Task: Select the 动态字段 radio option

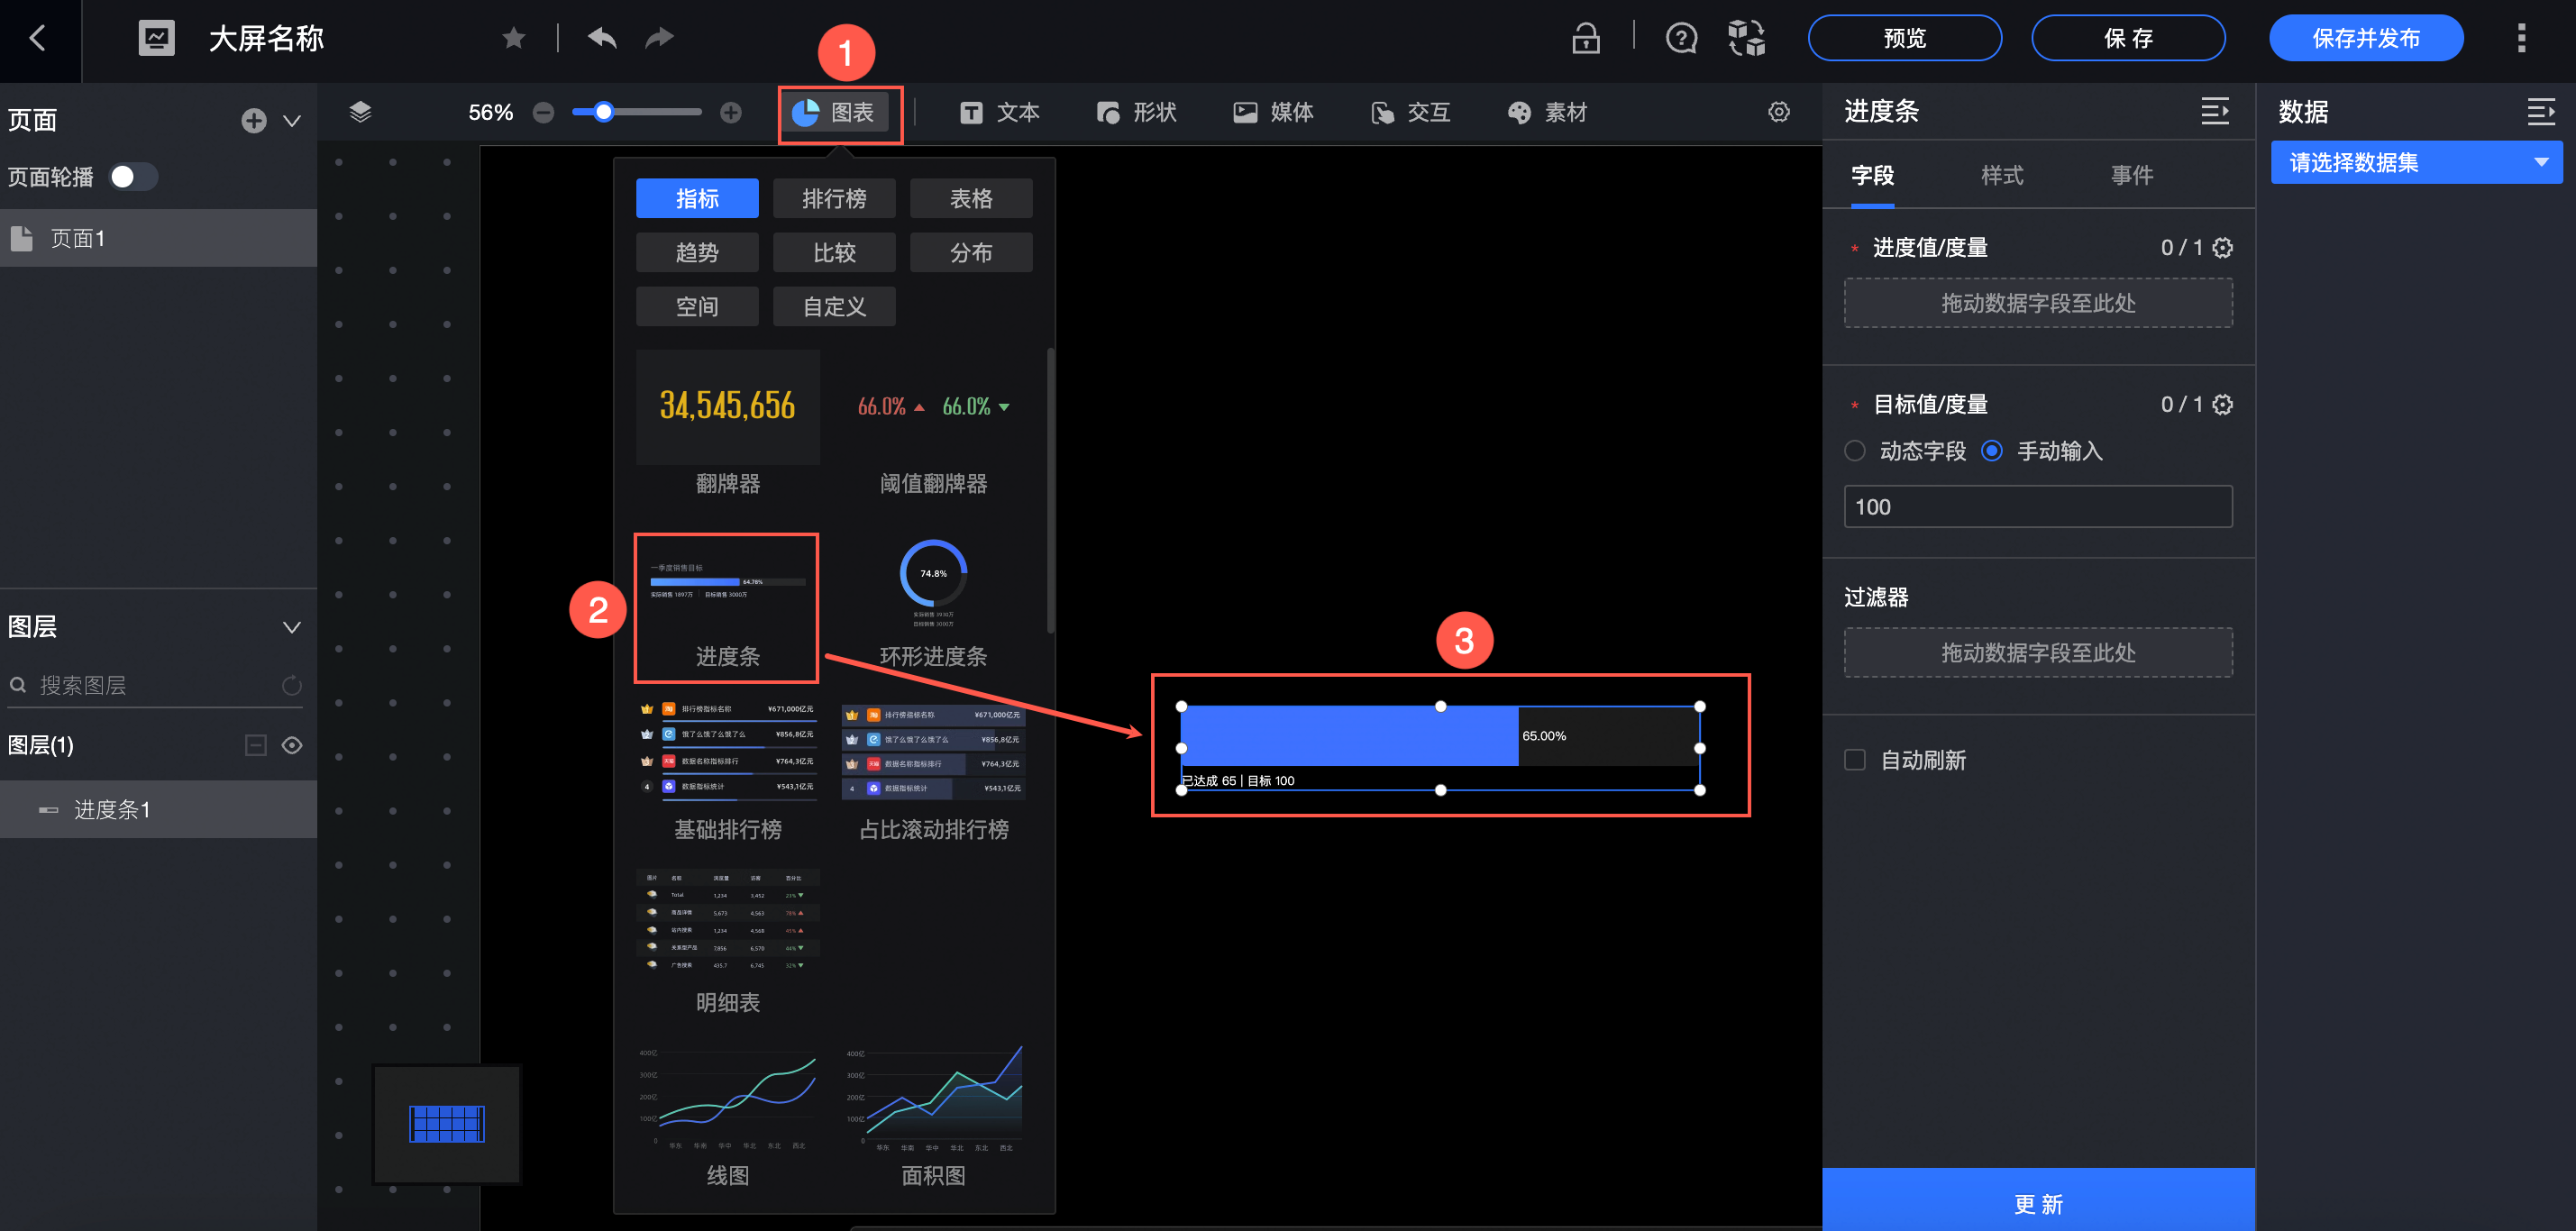Action: pyautogui.click(x=1855, y=451)
